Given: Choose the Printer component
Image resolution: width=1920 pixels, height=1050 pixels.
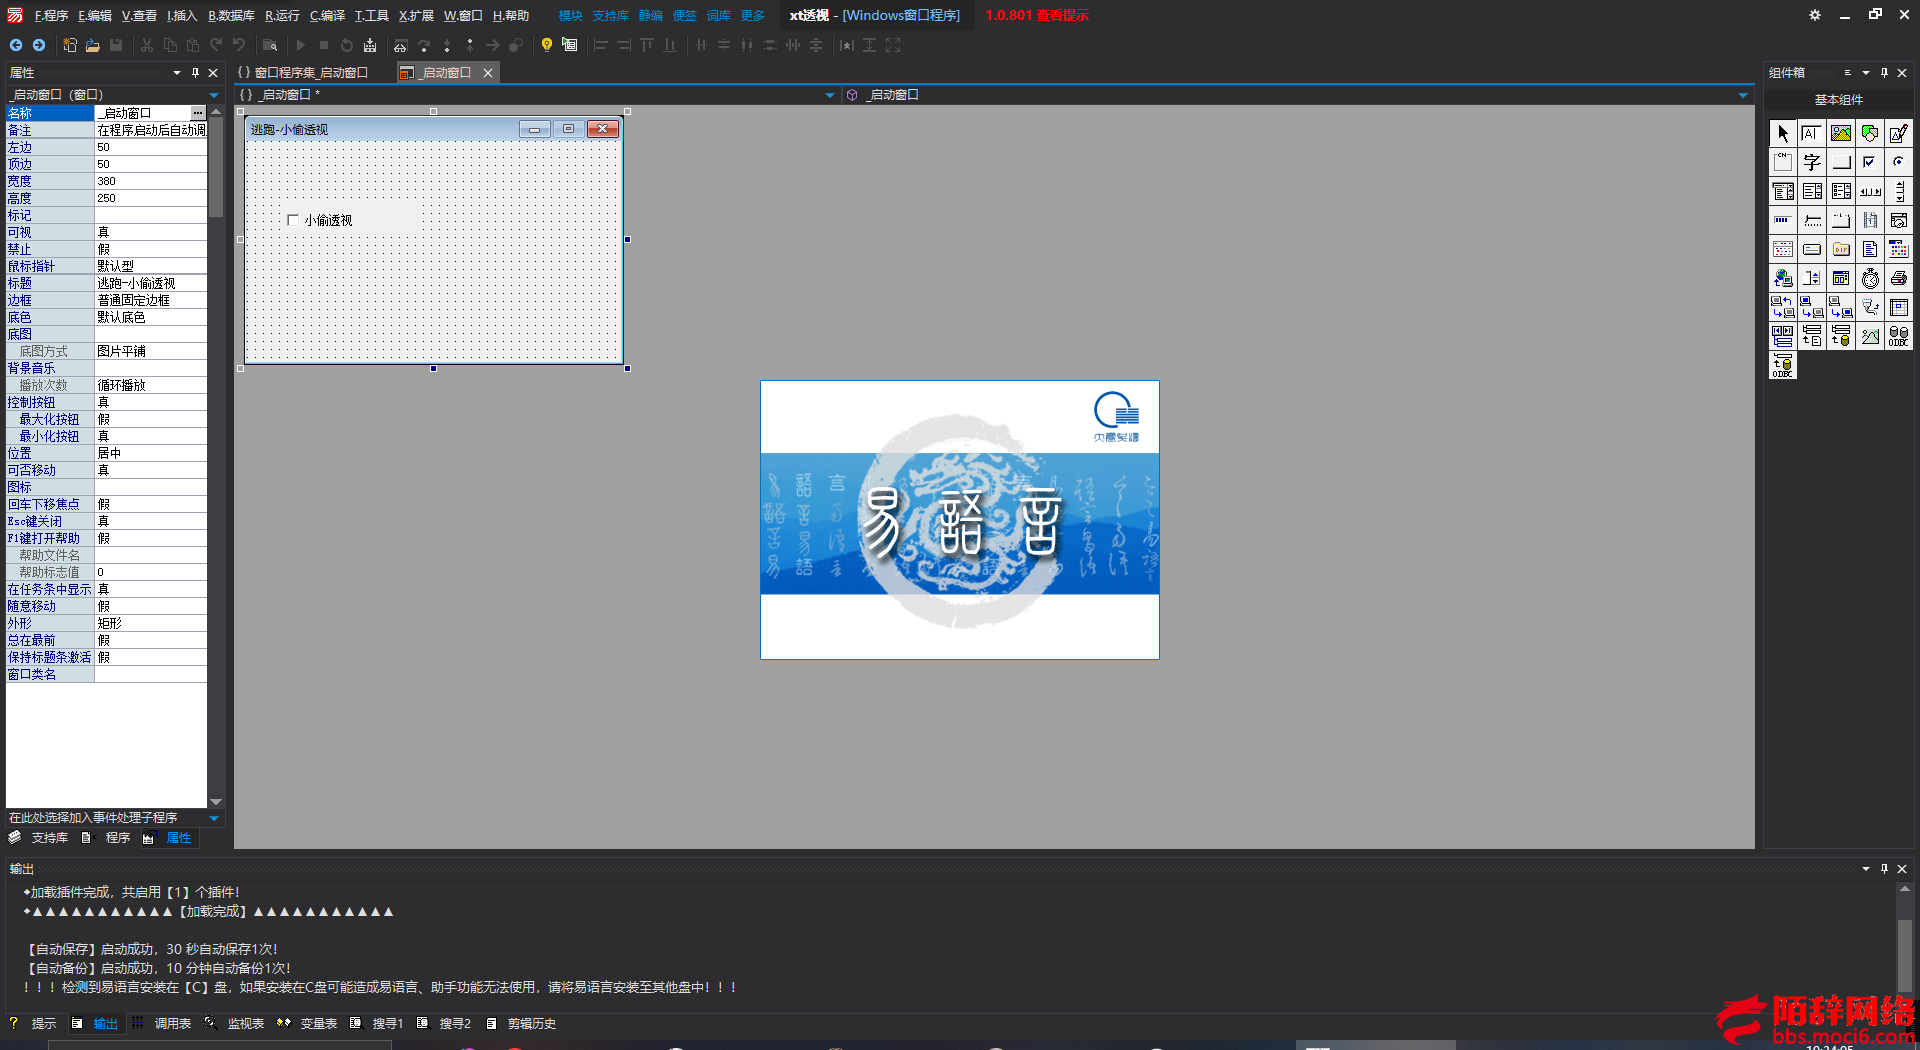Looking at the screenshot, I should (1898, 278).
